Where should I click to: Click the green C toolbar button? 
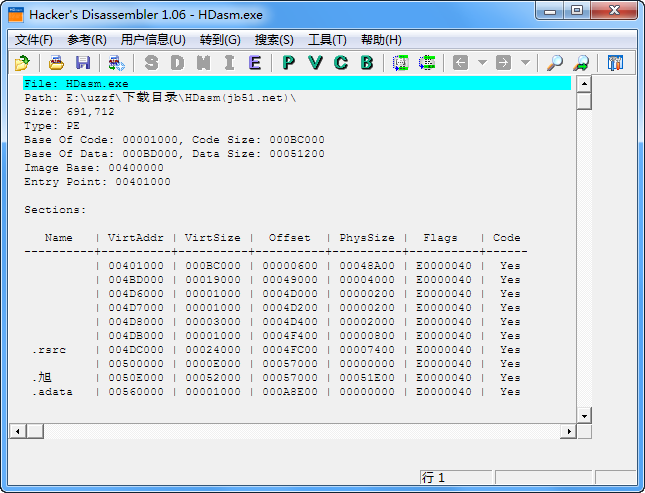[341, 63]
